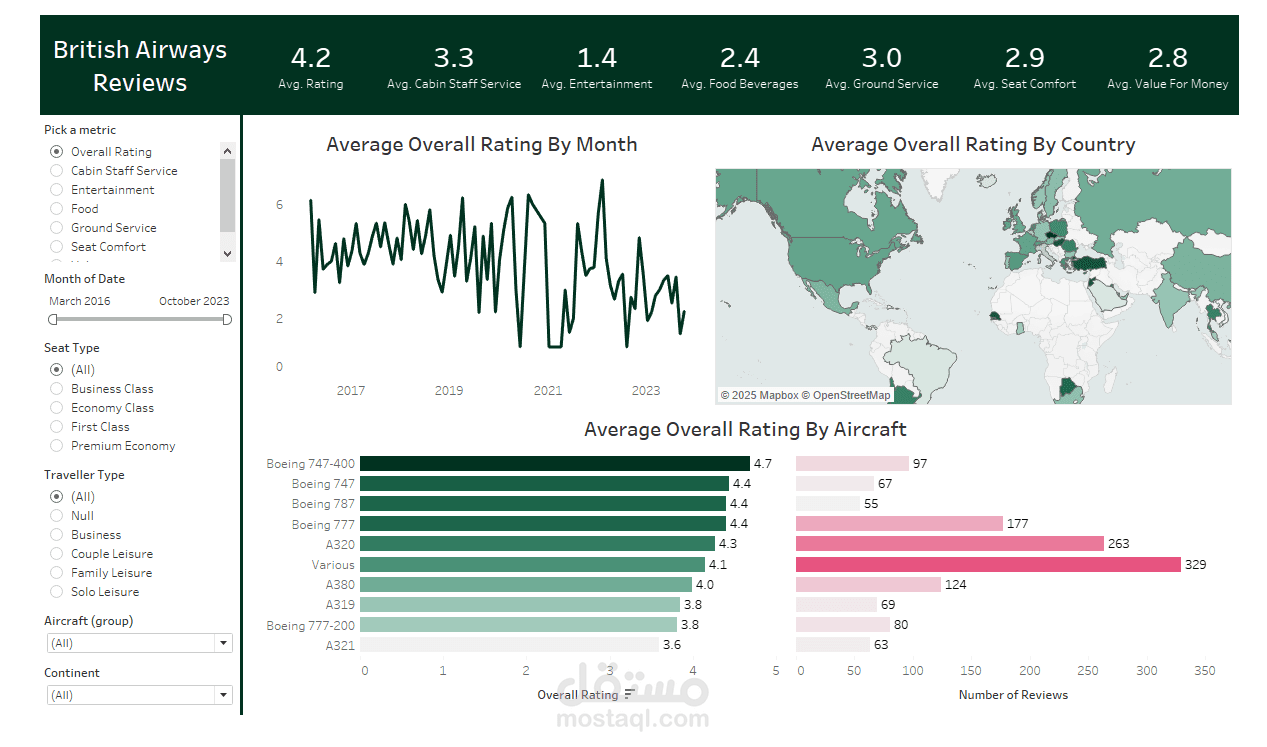Click the Boeing 787 green bar
Viewport: 1267px width, 747px height.
click(x=543, y=504)
